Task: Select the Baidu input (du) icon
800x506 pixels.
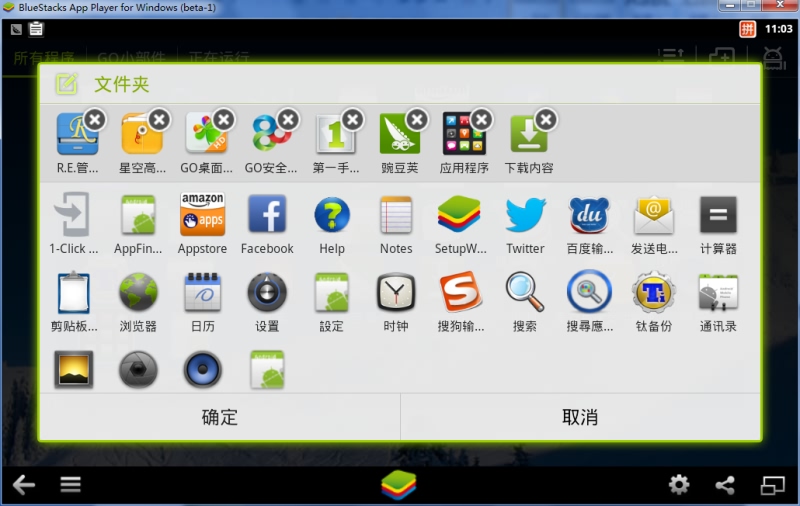Action: click(589, 215)
